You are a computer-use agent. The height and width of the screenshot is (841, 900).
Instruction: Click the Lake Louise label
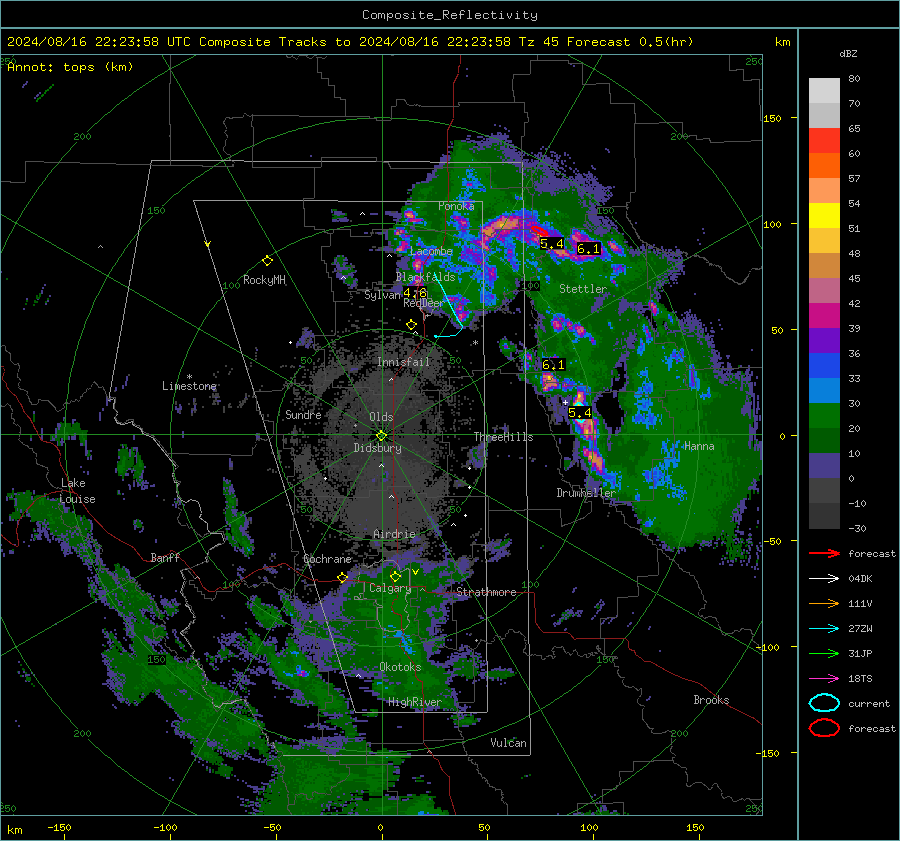click(78, 491)
